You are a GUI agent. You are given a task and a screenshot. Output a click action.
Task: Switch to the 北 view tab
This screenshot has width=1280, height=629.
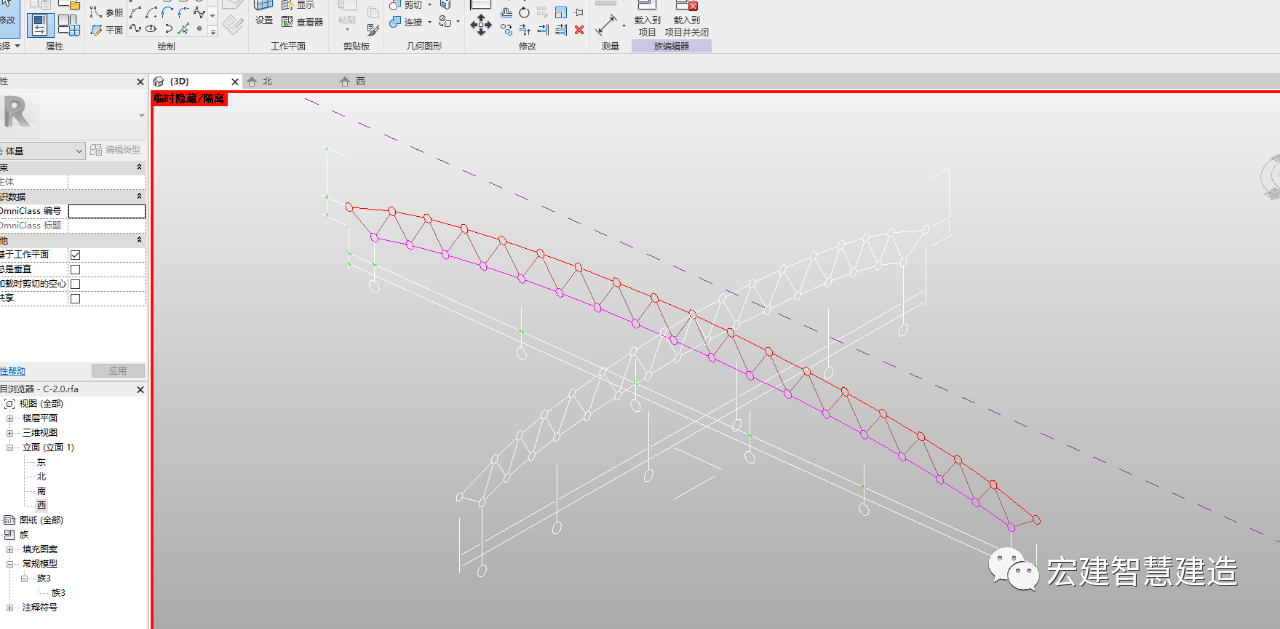click(267, 81)
